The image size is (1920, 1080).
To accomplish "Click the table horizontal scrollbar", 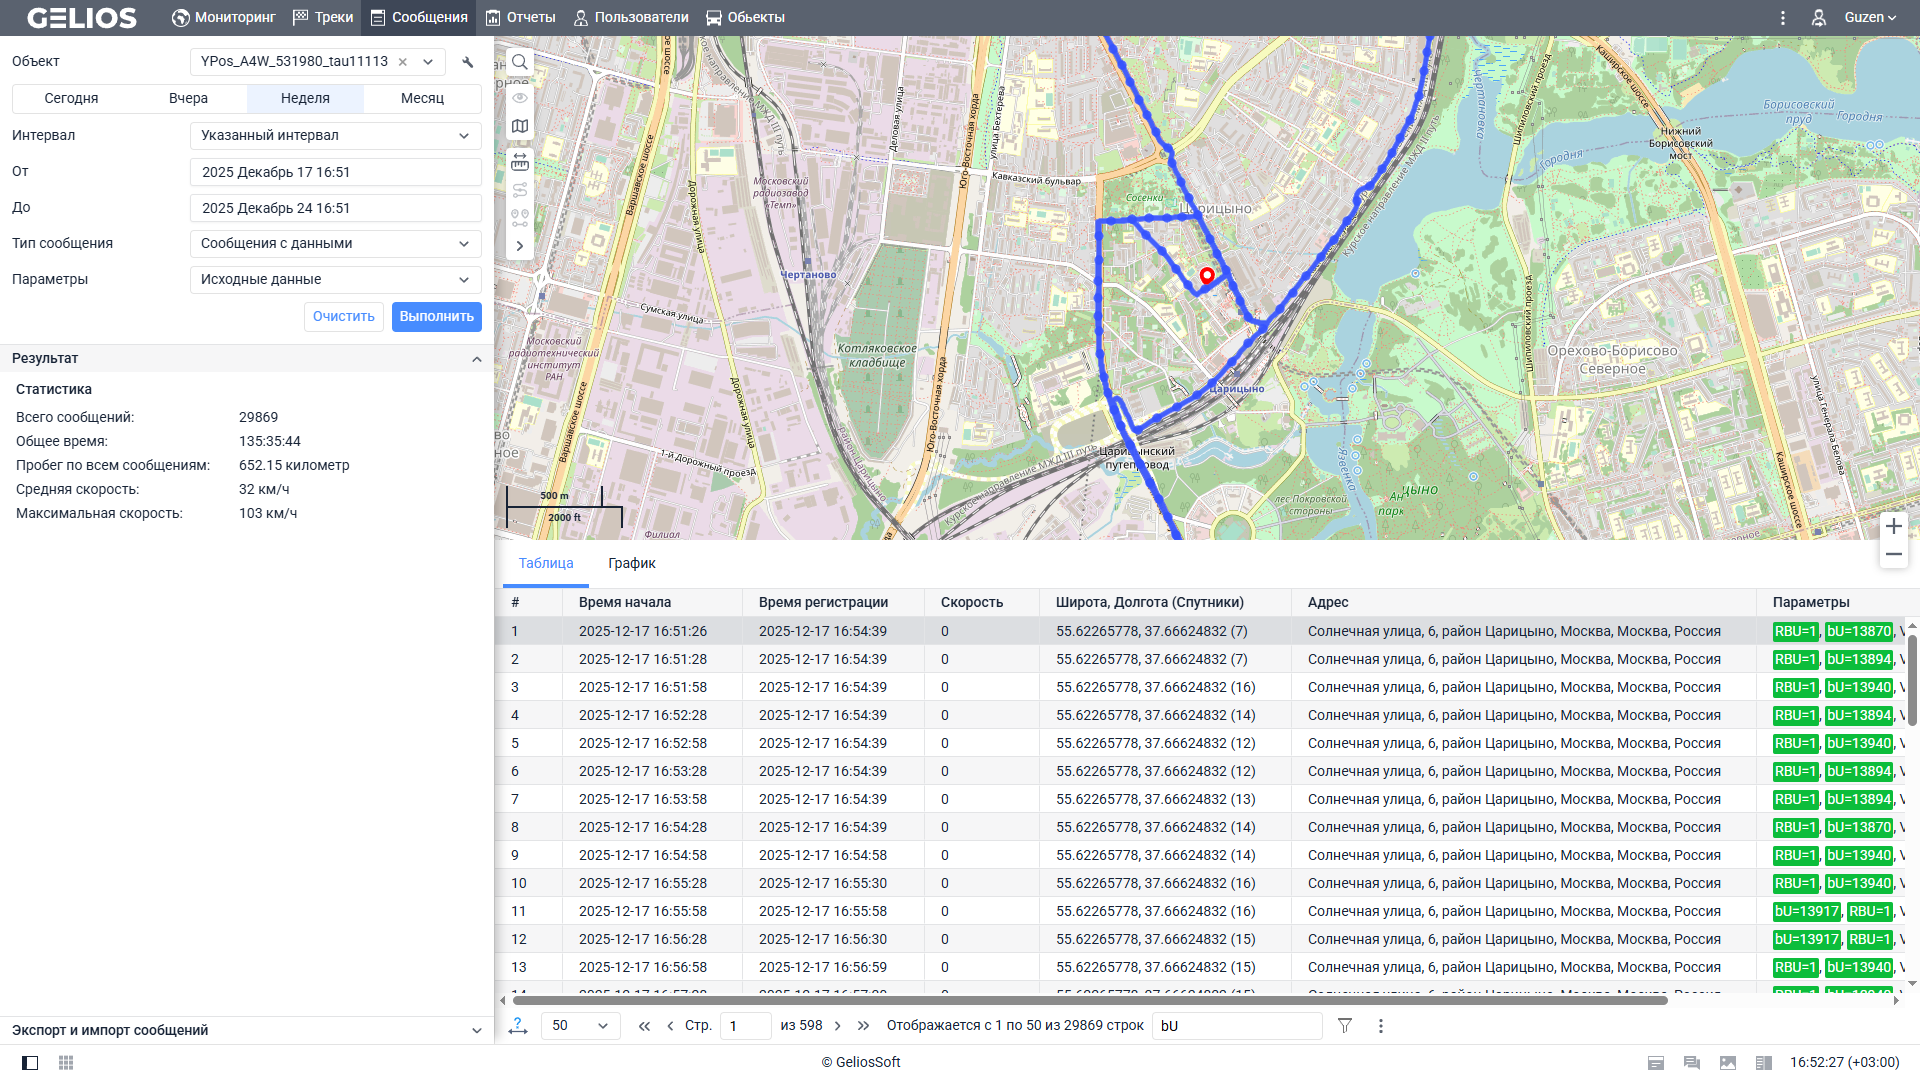I will tap(1090, 1000).
